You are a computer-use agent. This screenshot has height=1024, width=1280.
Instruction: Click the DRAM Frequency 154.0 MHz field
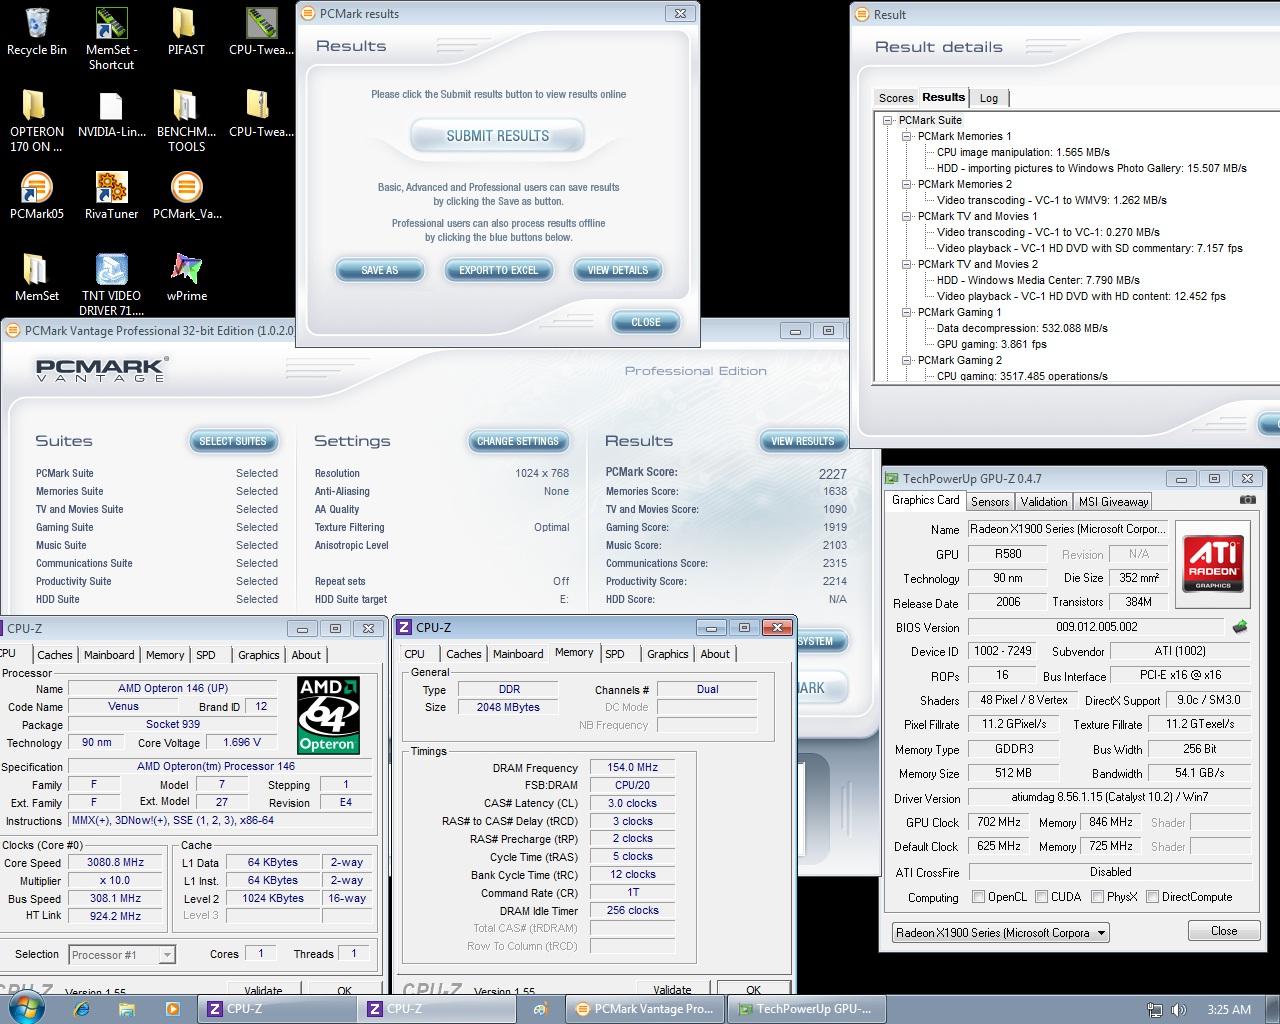631,767
